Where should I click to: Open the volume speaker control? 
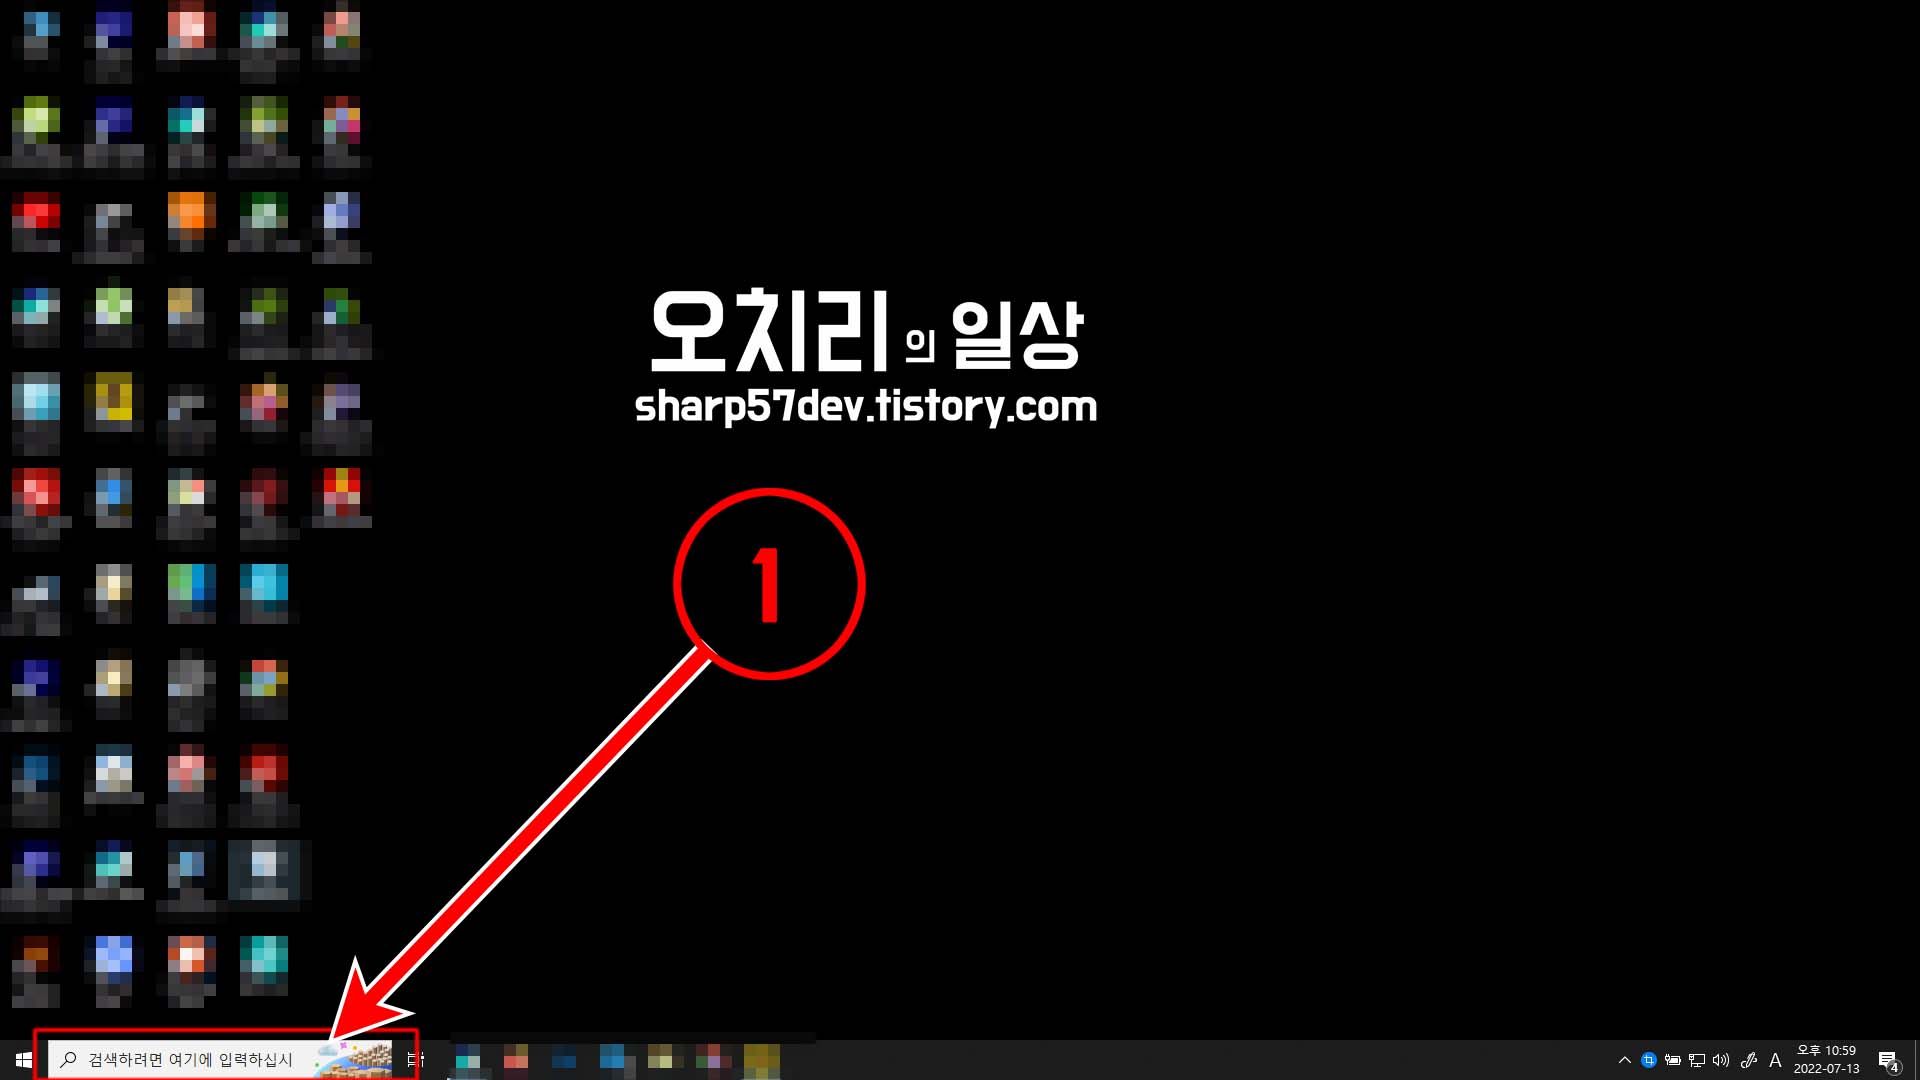pos(1720,1060)
